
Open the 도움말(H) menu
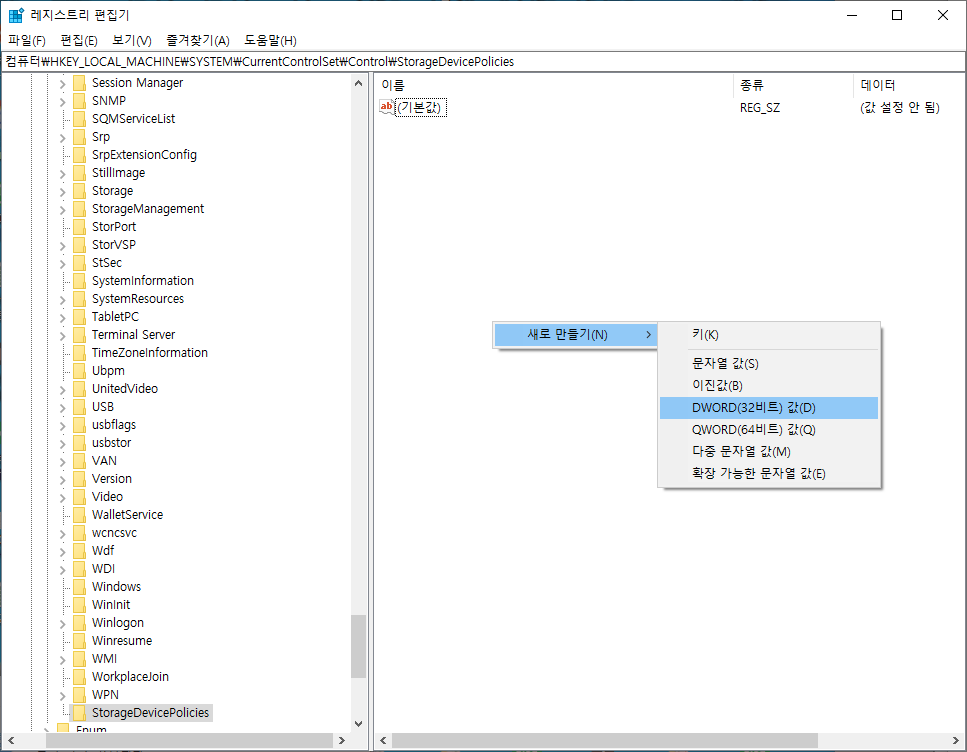tap(270, 41)
